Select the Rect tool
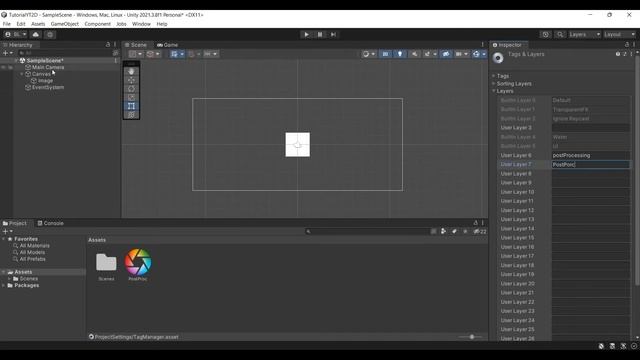Screen dimensions: 640x360 (131, 106)
